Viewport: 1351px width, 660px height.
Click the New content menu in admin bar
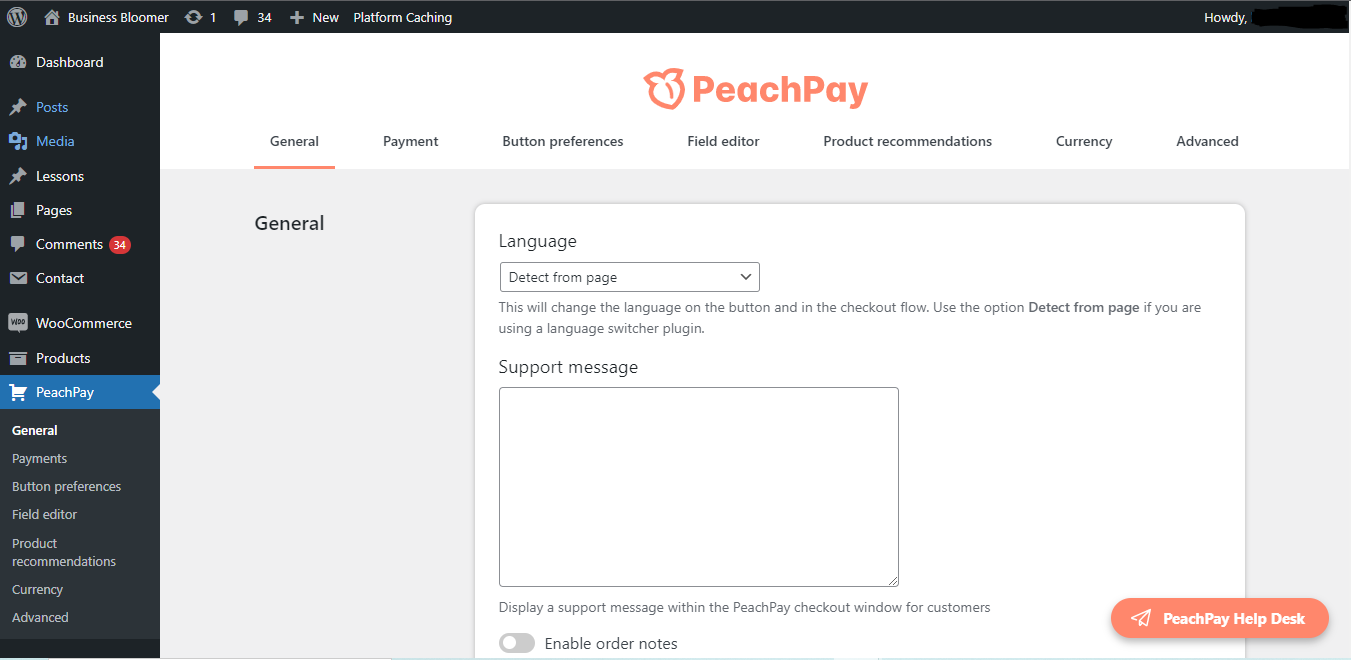coord(314,17)
